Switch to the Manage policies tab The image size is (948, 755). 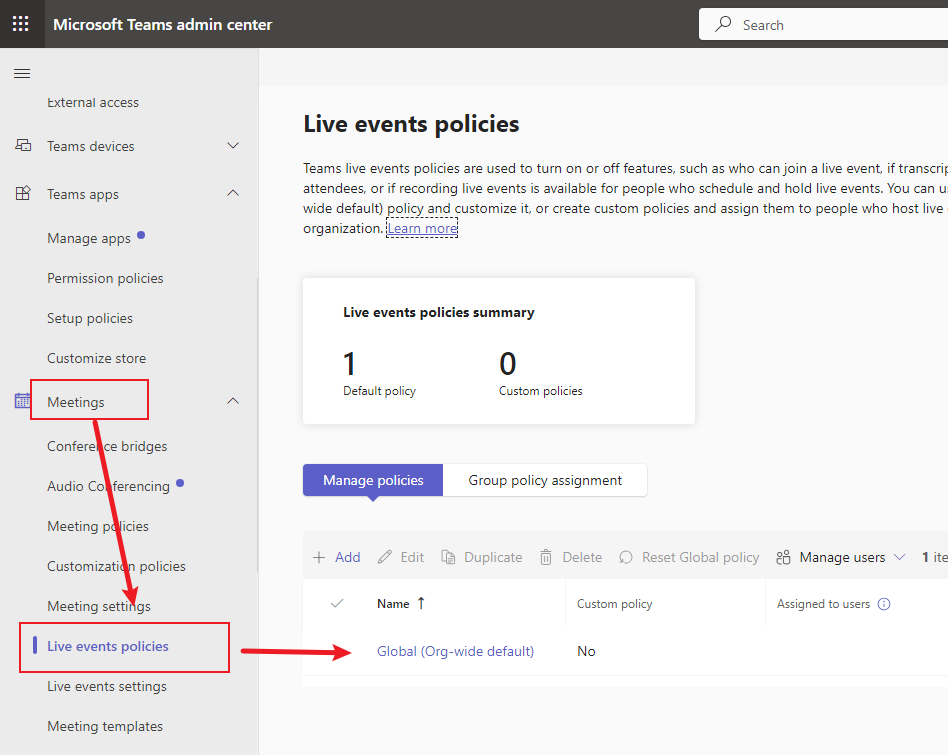click(x=373, y=480)
